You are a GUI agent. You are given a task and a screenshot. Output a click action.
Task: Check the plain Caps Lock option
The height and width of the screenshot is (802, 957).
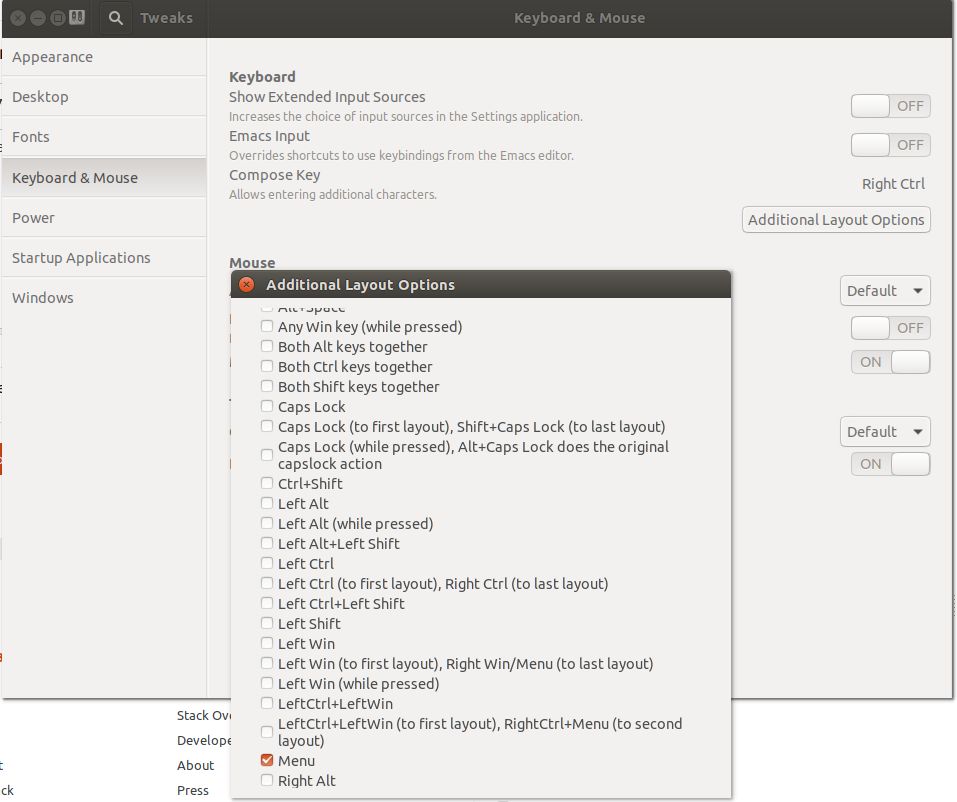[267, 406]
